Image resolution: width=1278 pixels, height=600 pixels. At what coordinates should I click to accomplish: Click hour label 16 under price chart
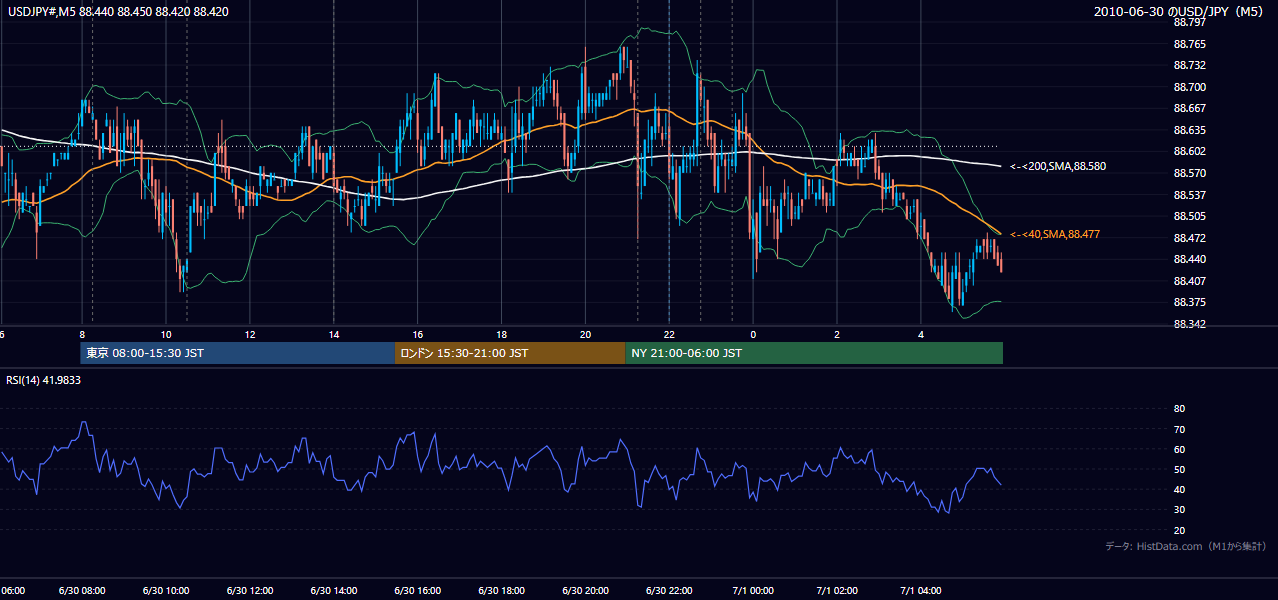[418, 334]
